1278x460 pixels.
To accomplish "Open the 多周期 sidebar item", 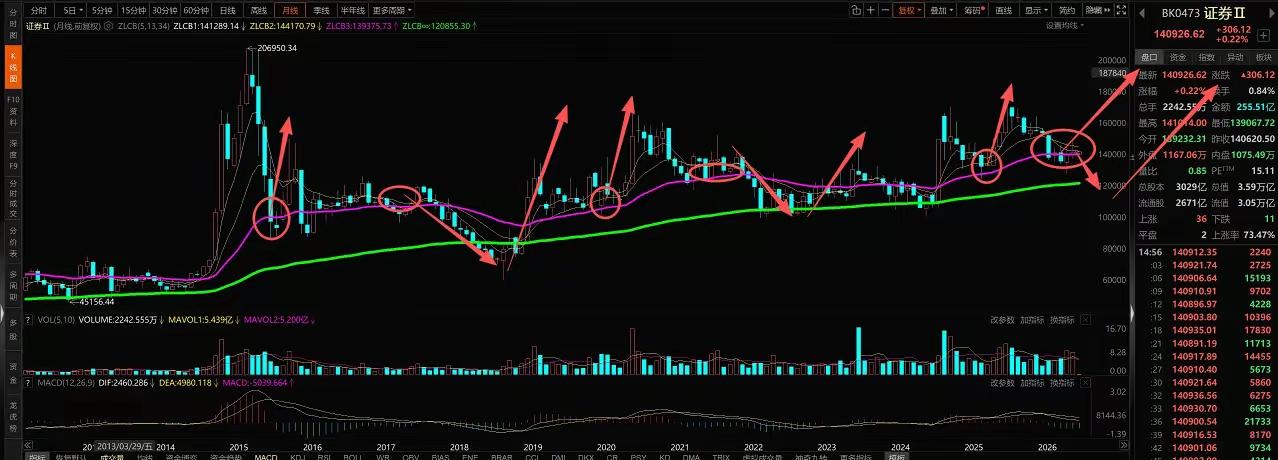I will (13, 288).
